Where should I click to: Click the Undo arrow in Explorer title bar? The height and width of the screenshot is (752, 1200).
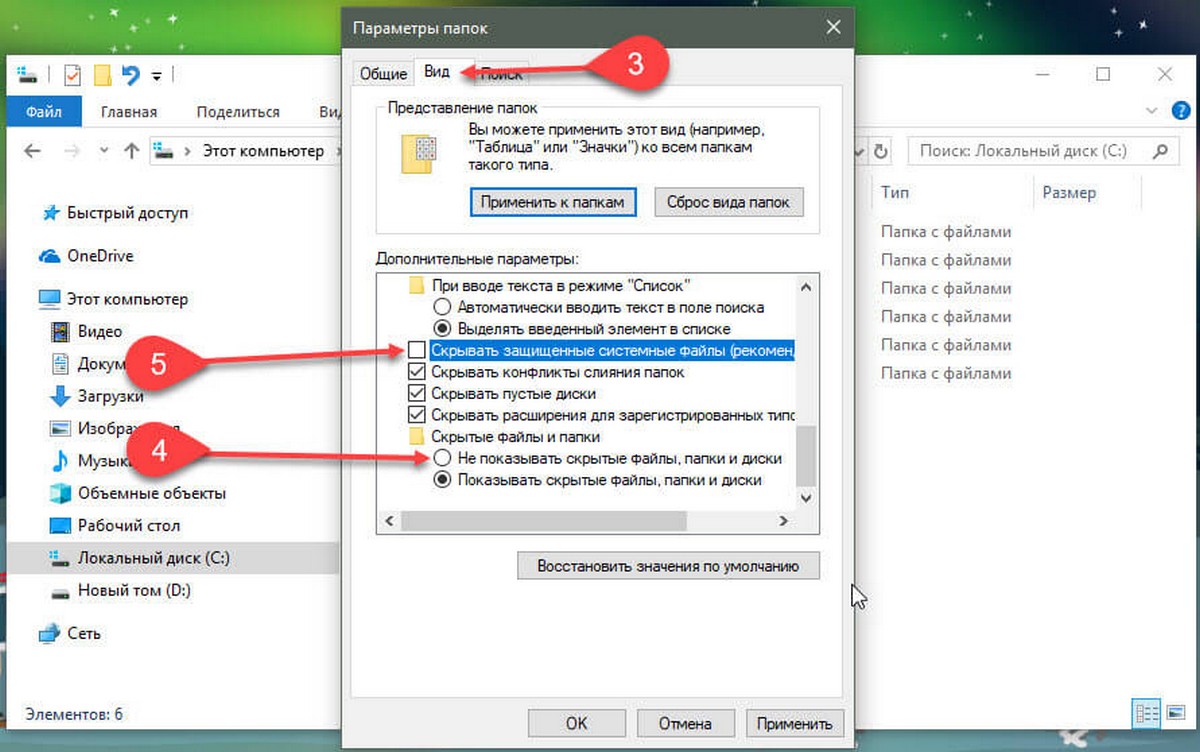click(x=130, y=75)
